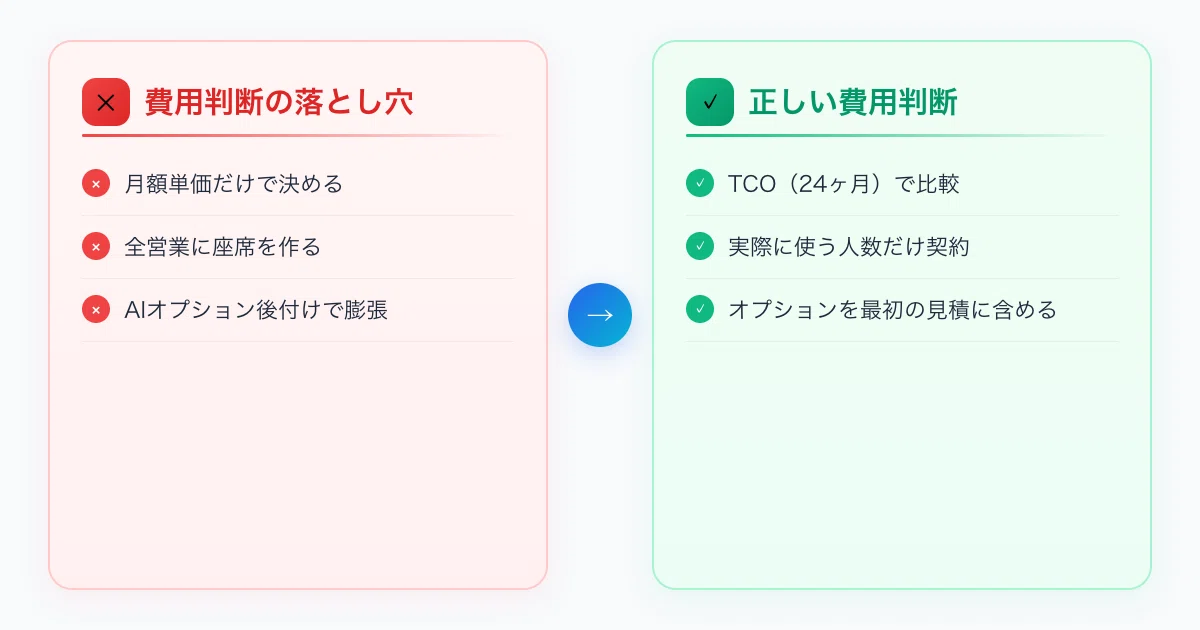This screenshot has height=630, width=1200.
Task: Click the large red X header icon
Action: (106, 102)
